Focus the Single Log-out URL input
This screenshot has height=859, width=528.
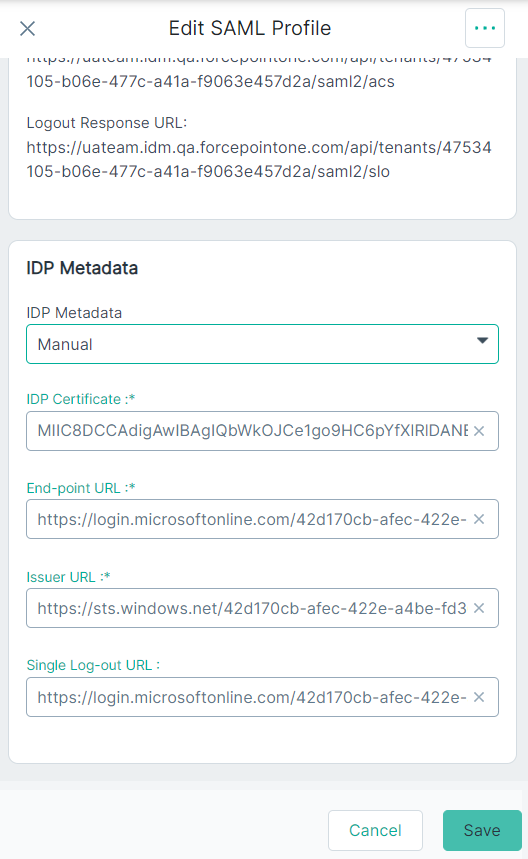(x=252, y=697)
